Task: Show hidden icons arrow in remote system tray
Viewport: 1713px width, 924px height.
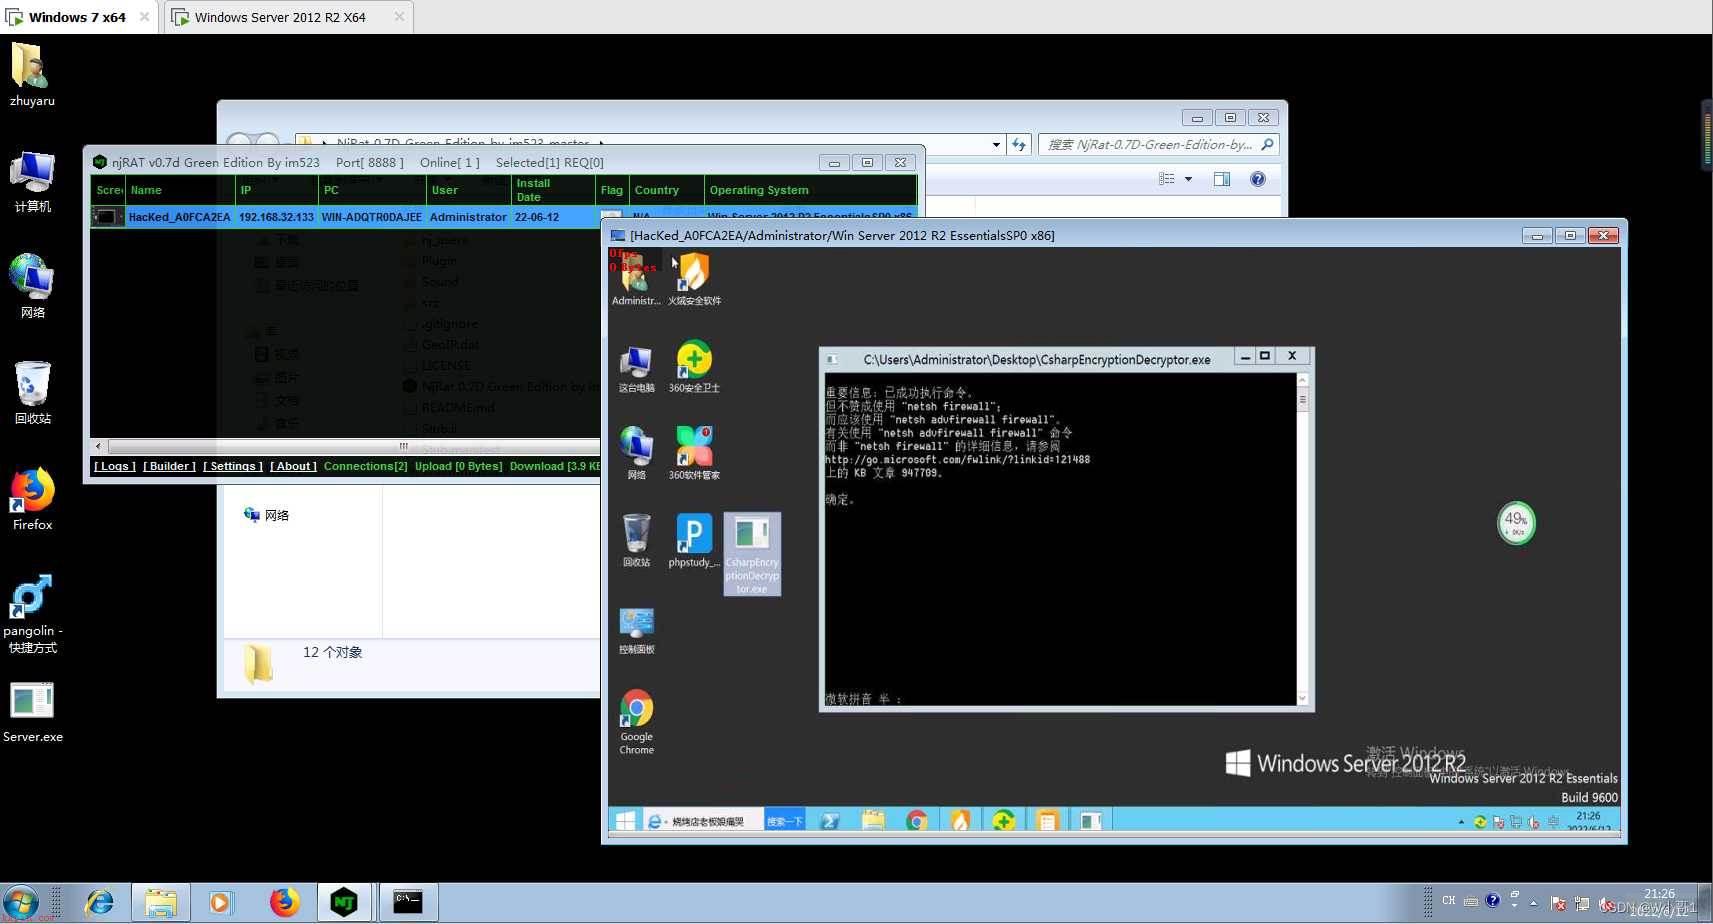Action: point(1461,822)
